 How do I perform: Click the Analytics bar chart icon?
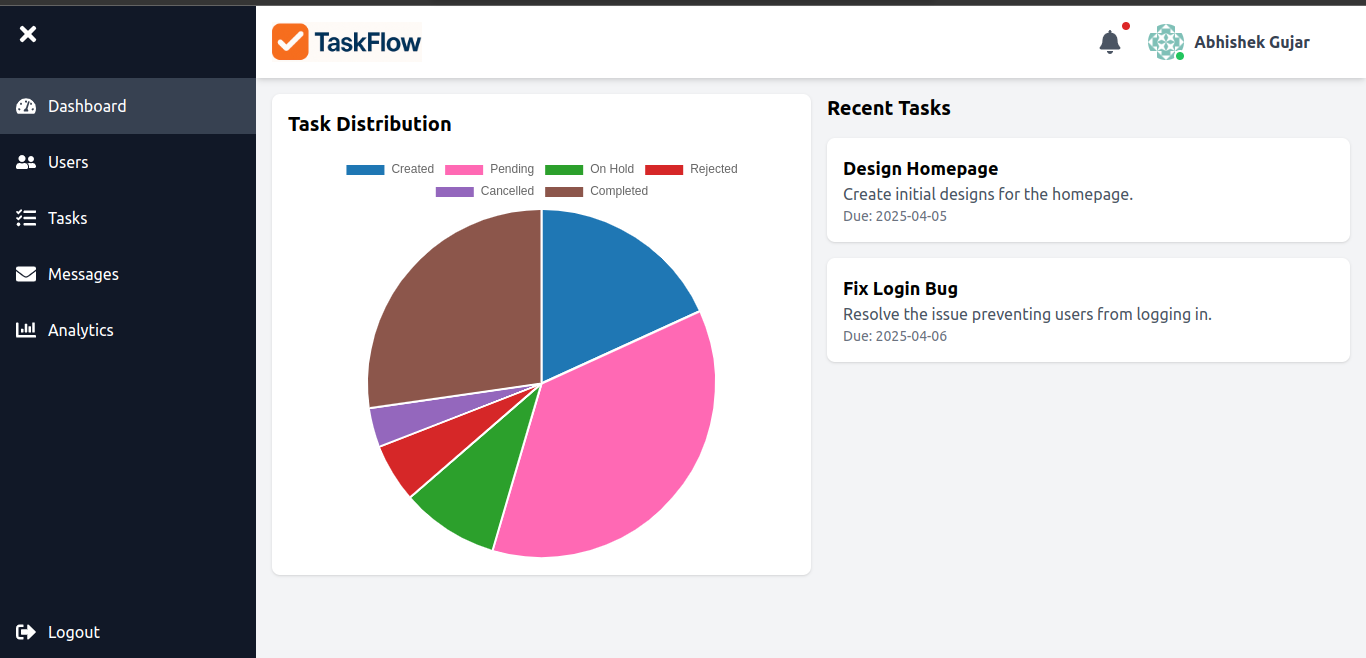(26, 330)
